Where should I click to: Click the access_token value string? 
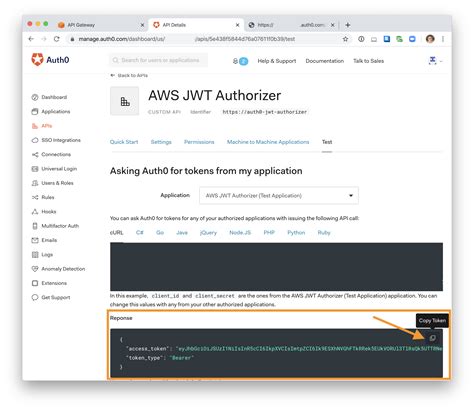coord(309,349)
